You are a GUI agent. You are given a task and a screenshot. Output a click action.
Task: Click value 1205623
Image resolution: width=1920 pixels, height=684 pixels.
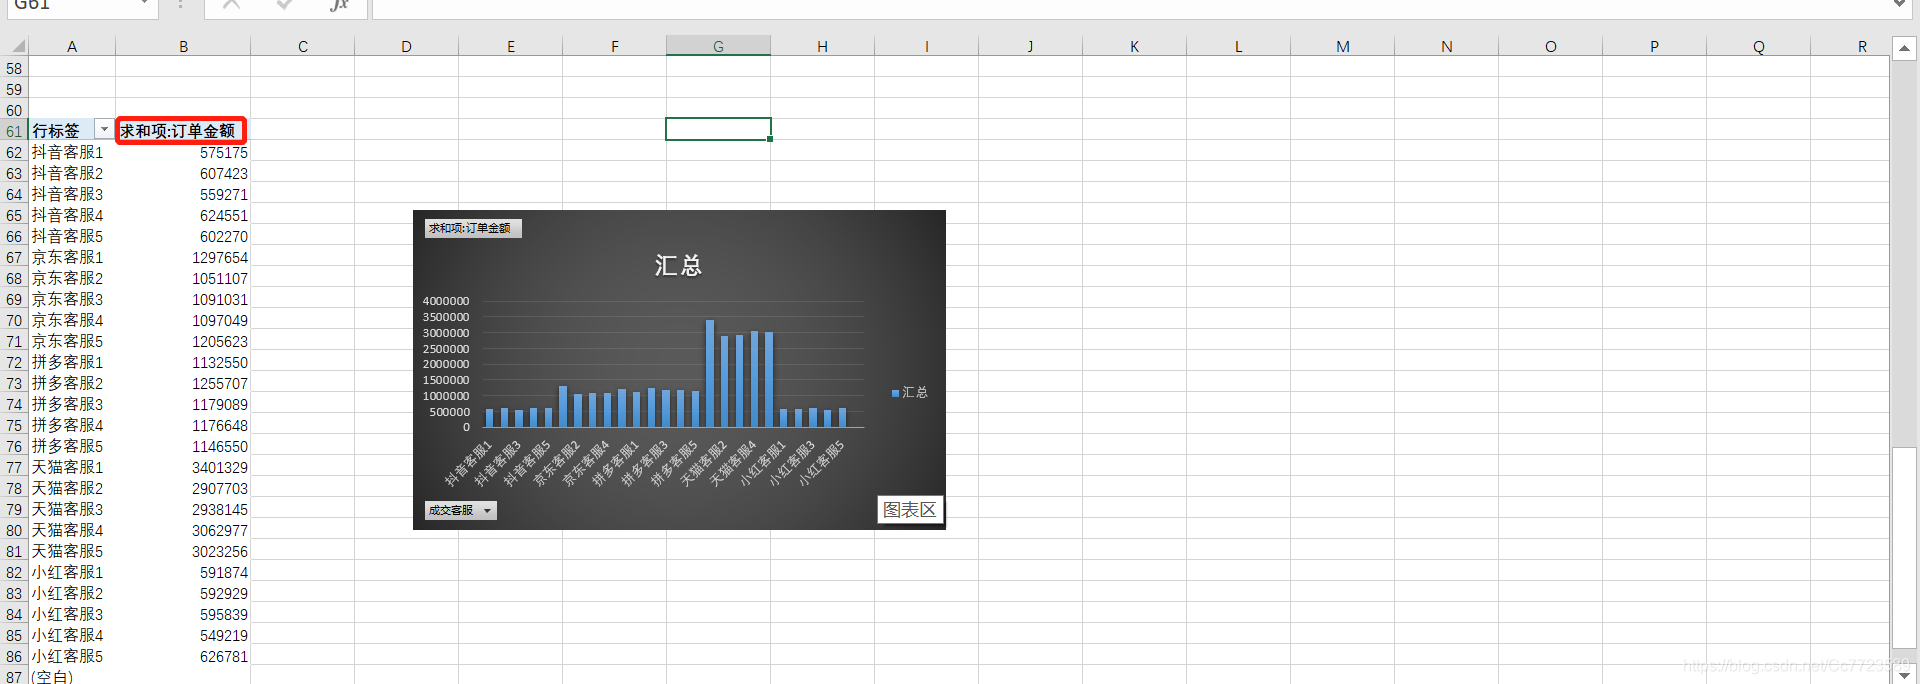pyautogui.click(x=220, y=342)
